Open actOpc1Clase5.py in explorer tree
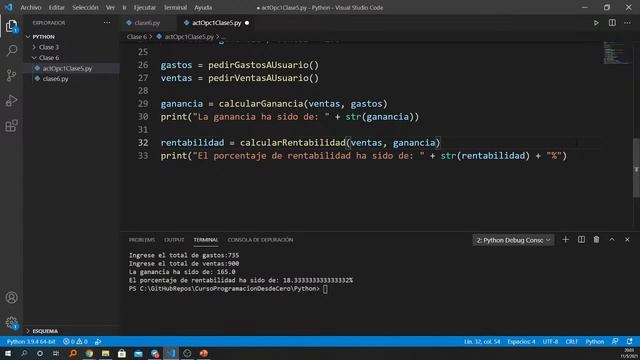The height and width of the screenshot is (360, 640). click(x=67, y=69)
